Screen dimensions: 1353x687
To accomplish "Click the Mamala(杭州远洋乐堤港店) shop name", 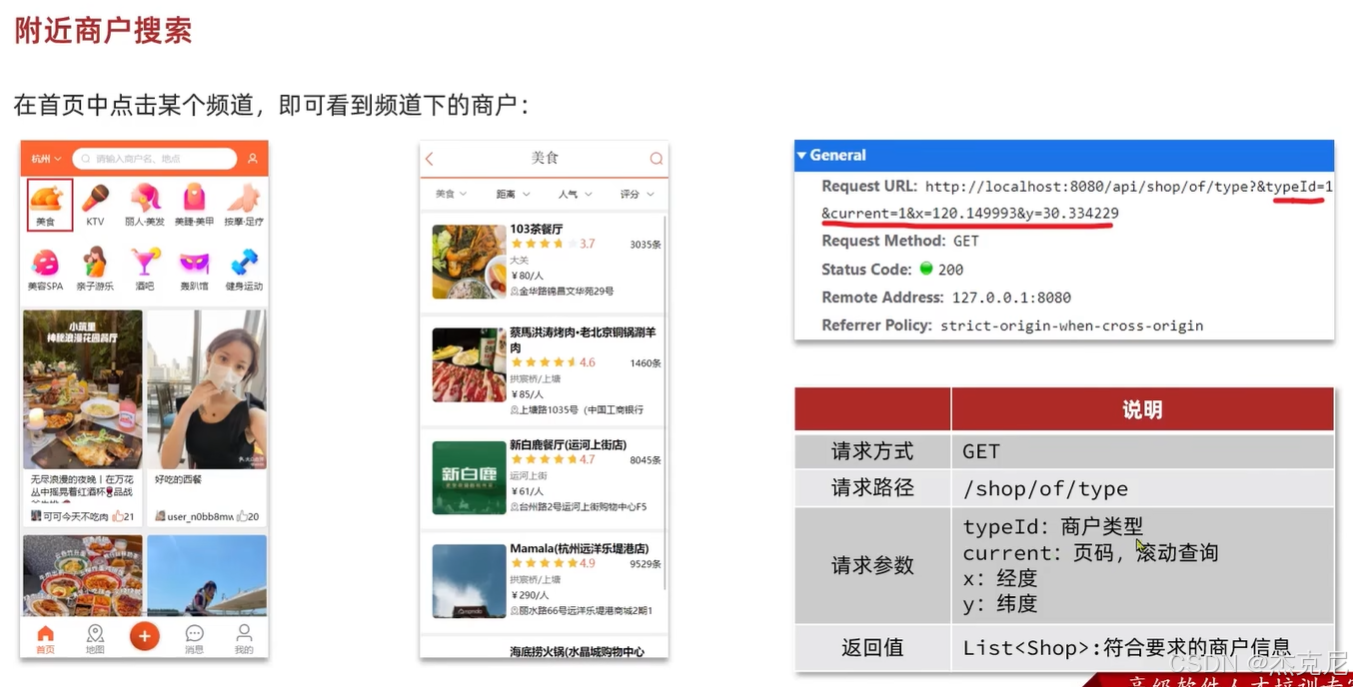I will coord(579,549).
